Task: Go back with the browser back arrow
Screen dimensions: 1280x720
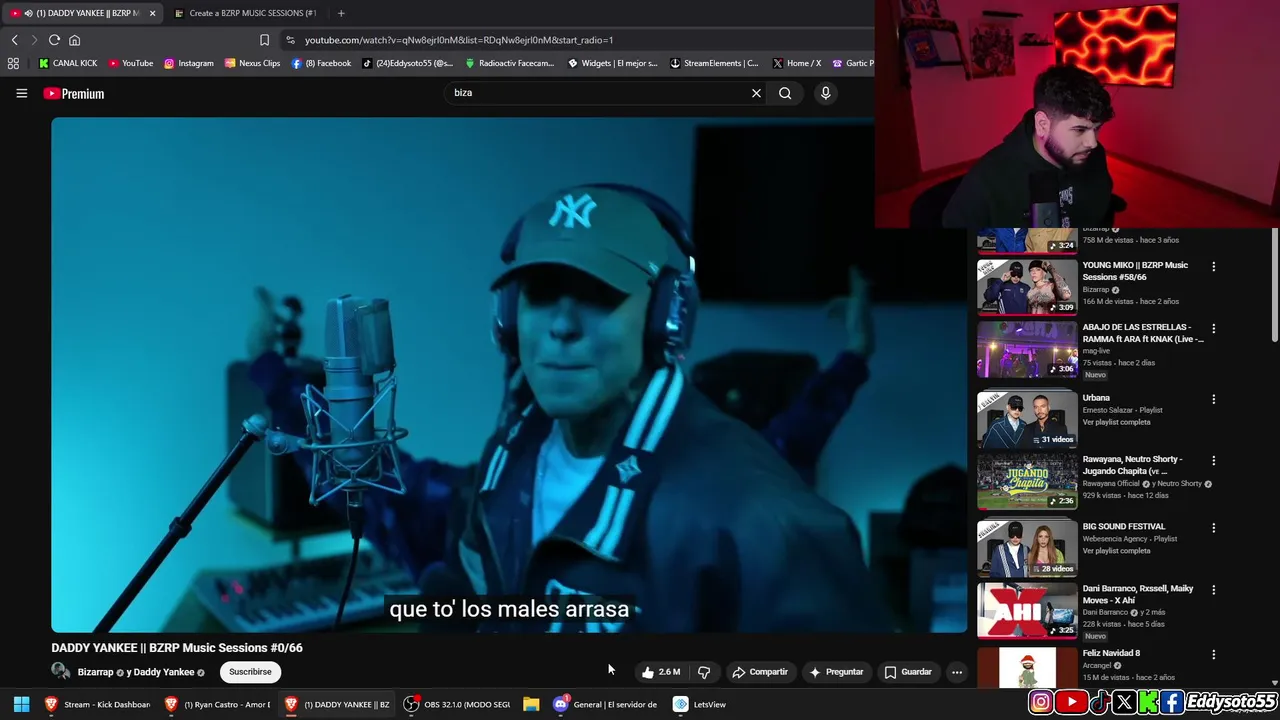Action: pyautogui.click(x=14, y=40)
